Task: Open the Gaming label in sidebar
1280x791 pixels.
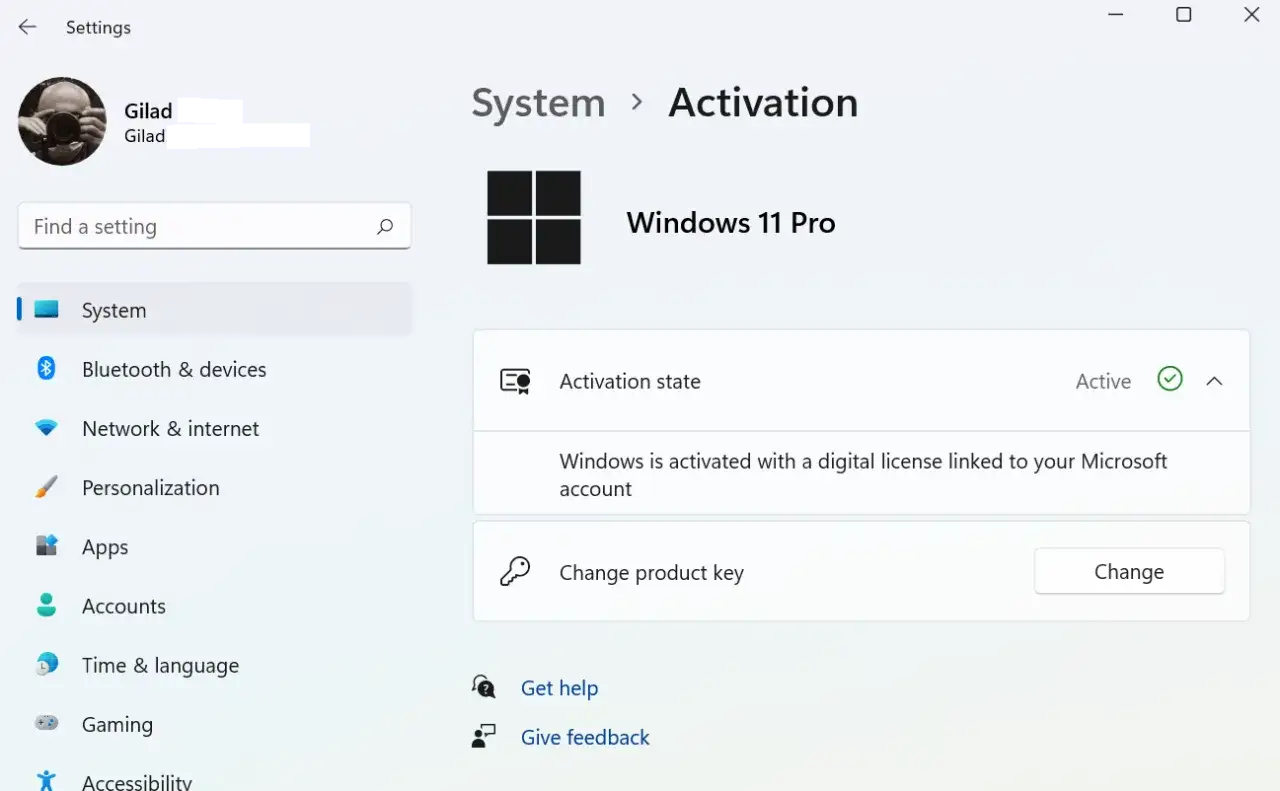Action: (117, 724)
